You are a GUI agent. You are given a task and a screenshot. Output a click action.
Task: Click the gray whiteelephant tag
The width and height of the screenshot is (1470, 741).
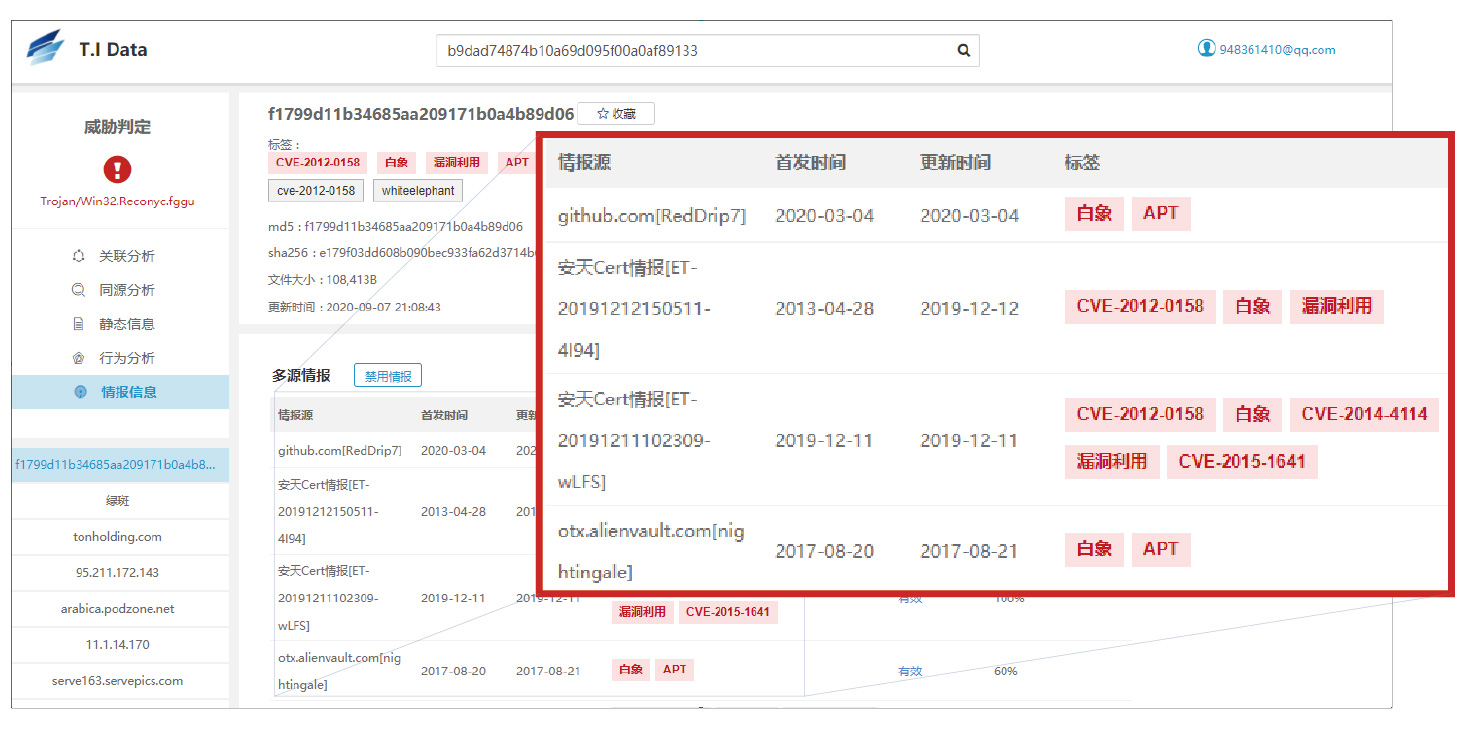point(418,191)
